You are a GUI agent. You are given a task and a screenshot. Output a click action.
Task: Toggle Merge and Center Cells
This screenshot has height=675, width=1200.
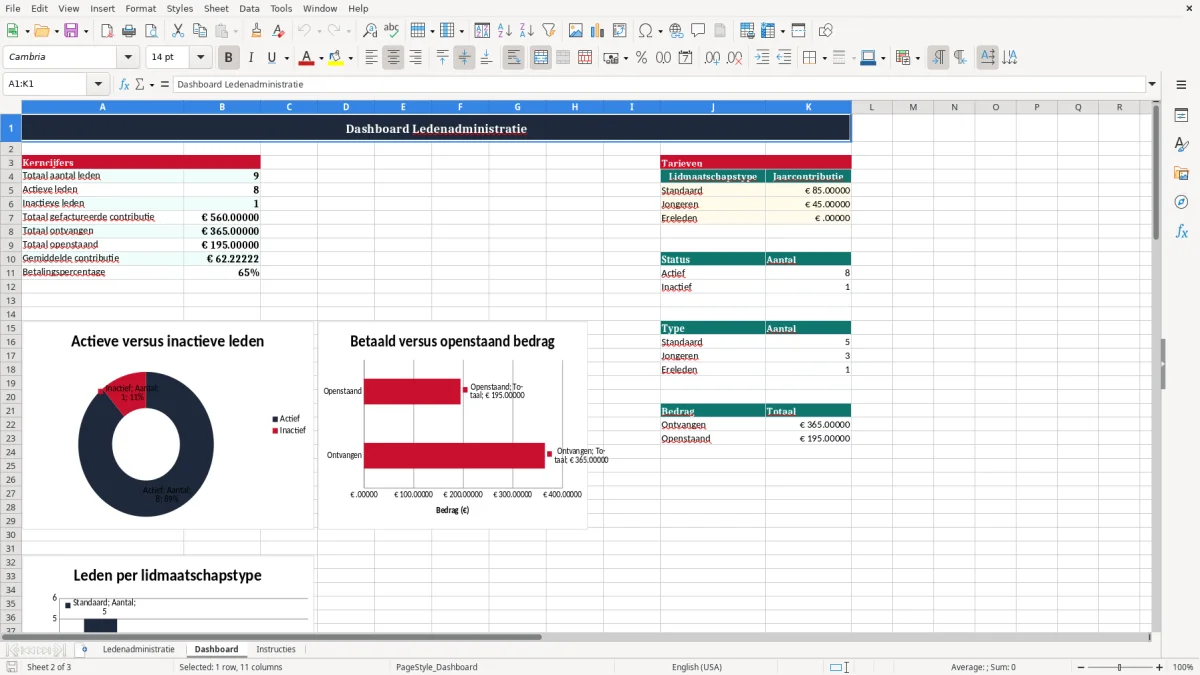click(x=541, y=58)
